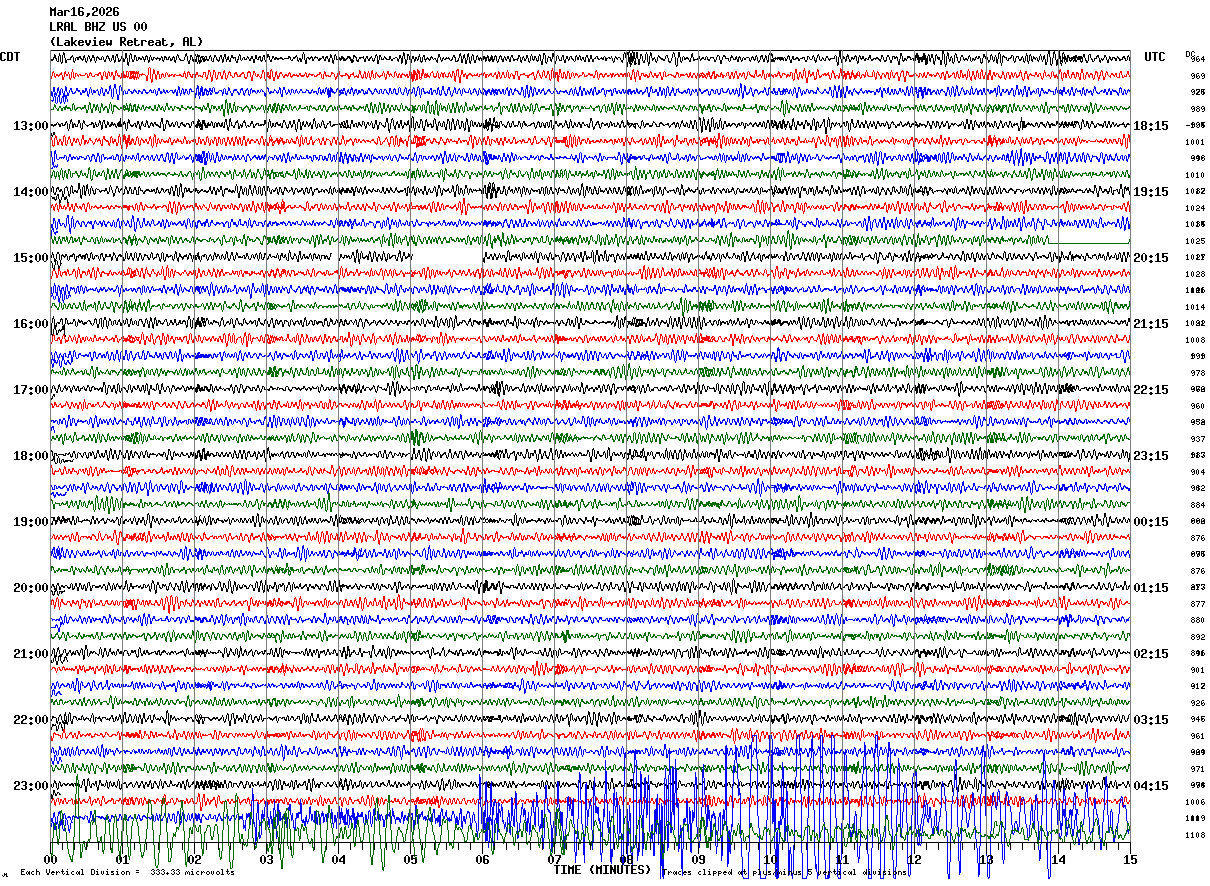Click the DC offset value 961
The width and height of the screenshot is (1210, 886).
point(1197,736)
